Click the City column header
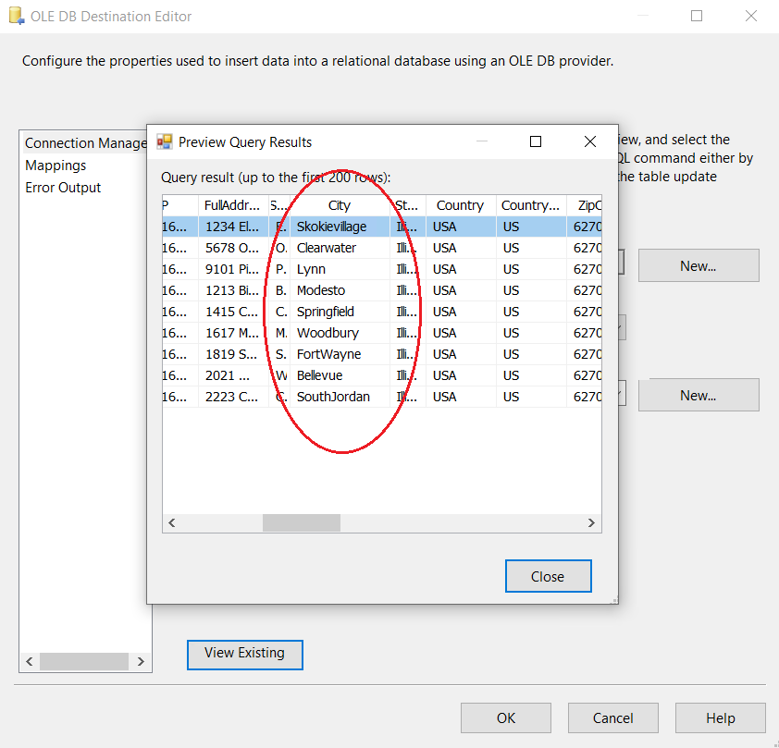The image size is (779, 748). 339,205
